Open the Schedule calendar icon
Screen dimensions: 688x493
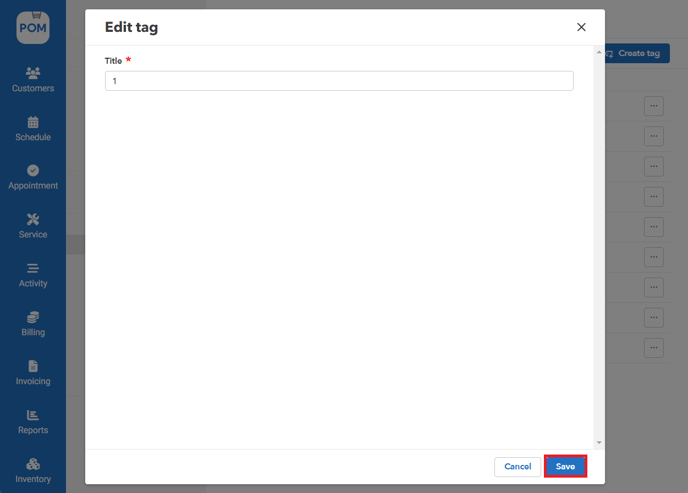point(33,121)
